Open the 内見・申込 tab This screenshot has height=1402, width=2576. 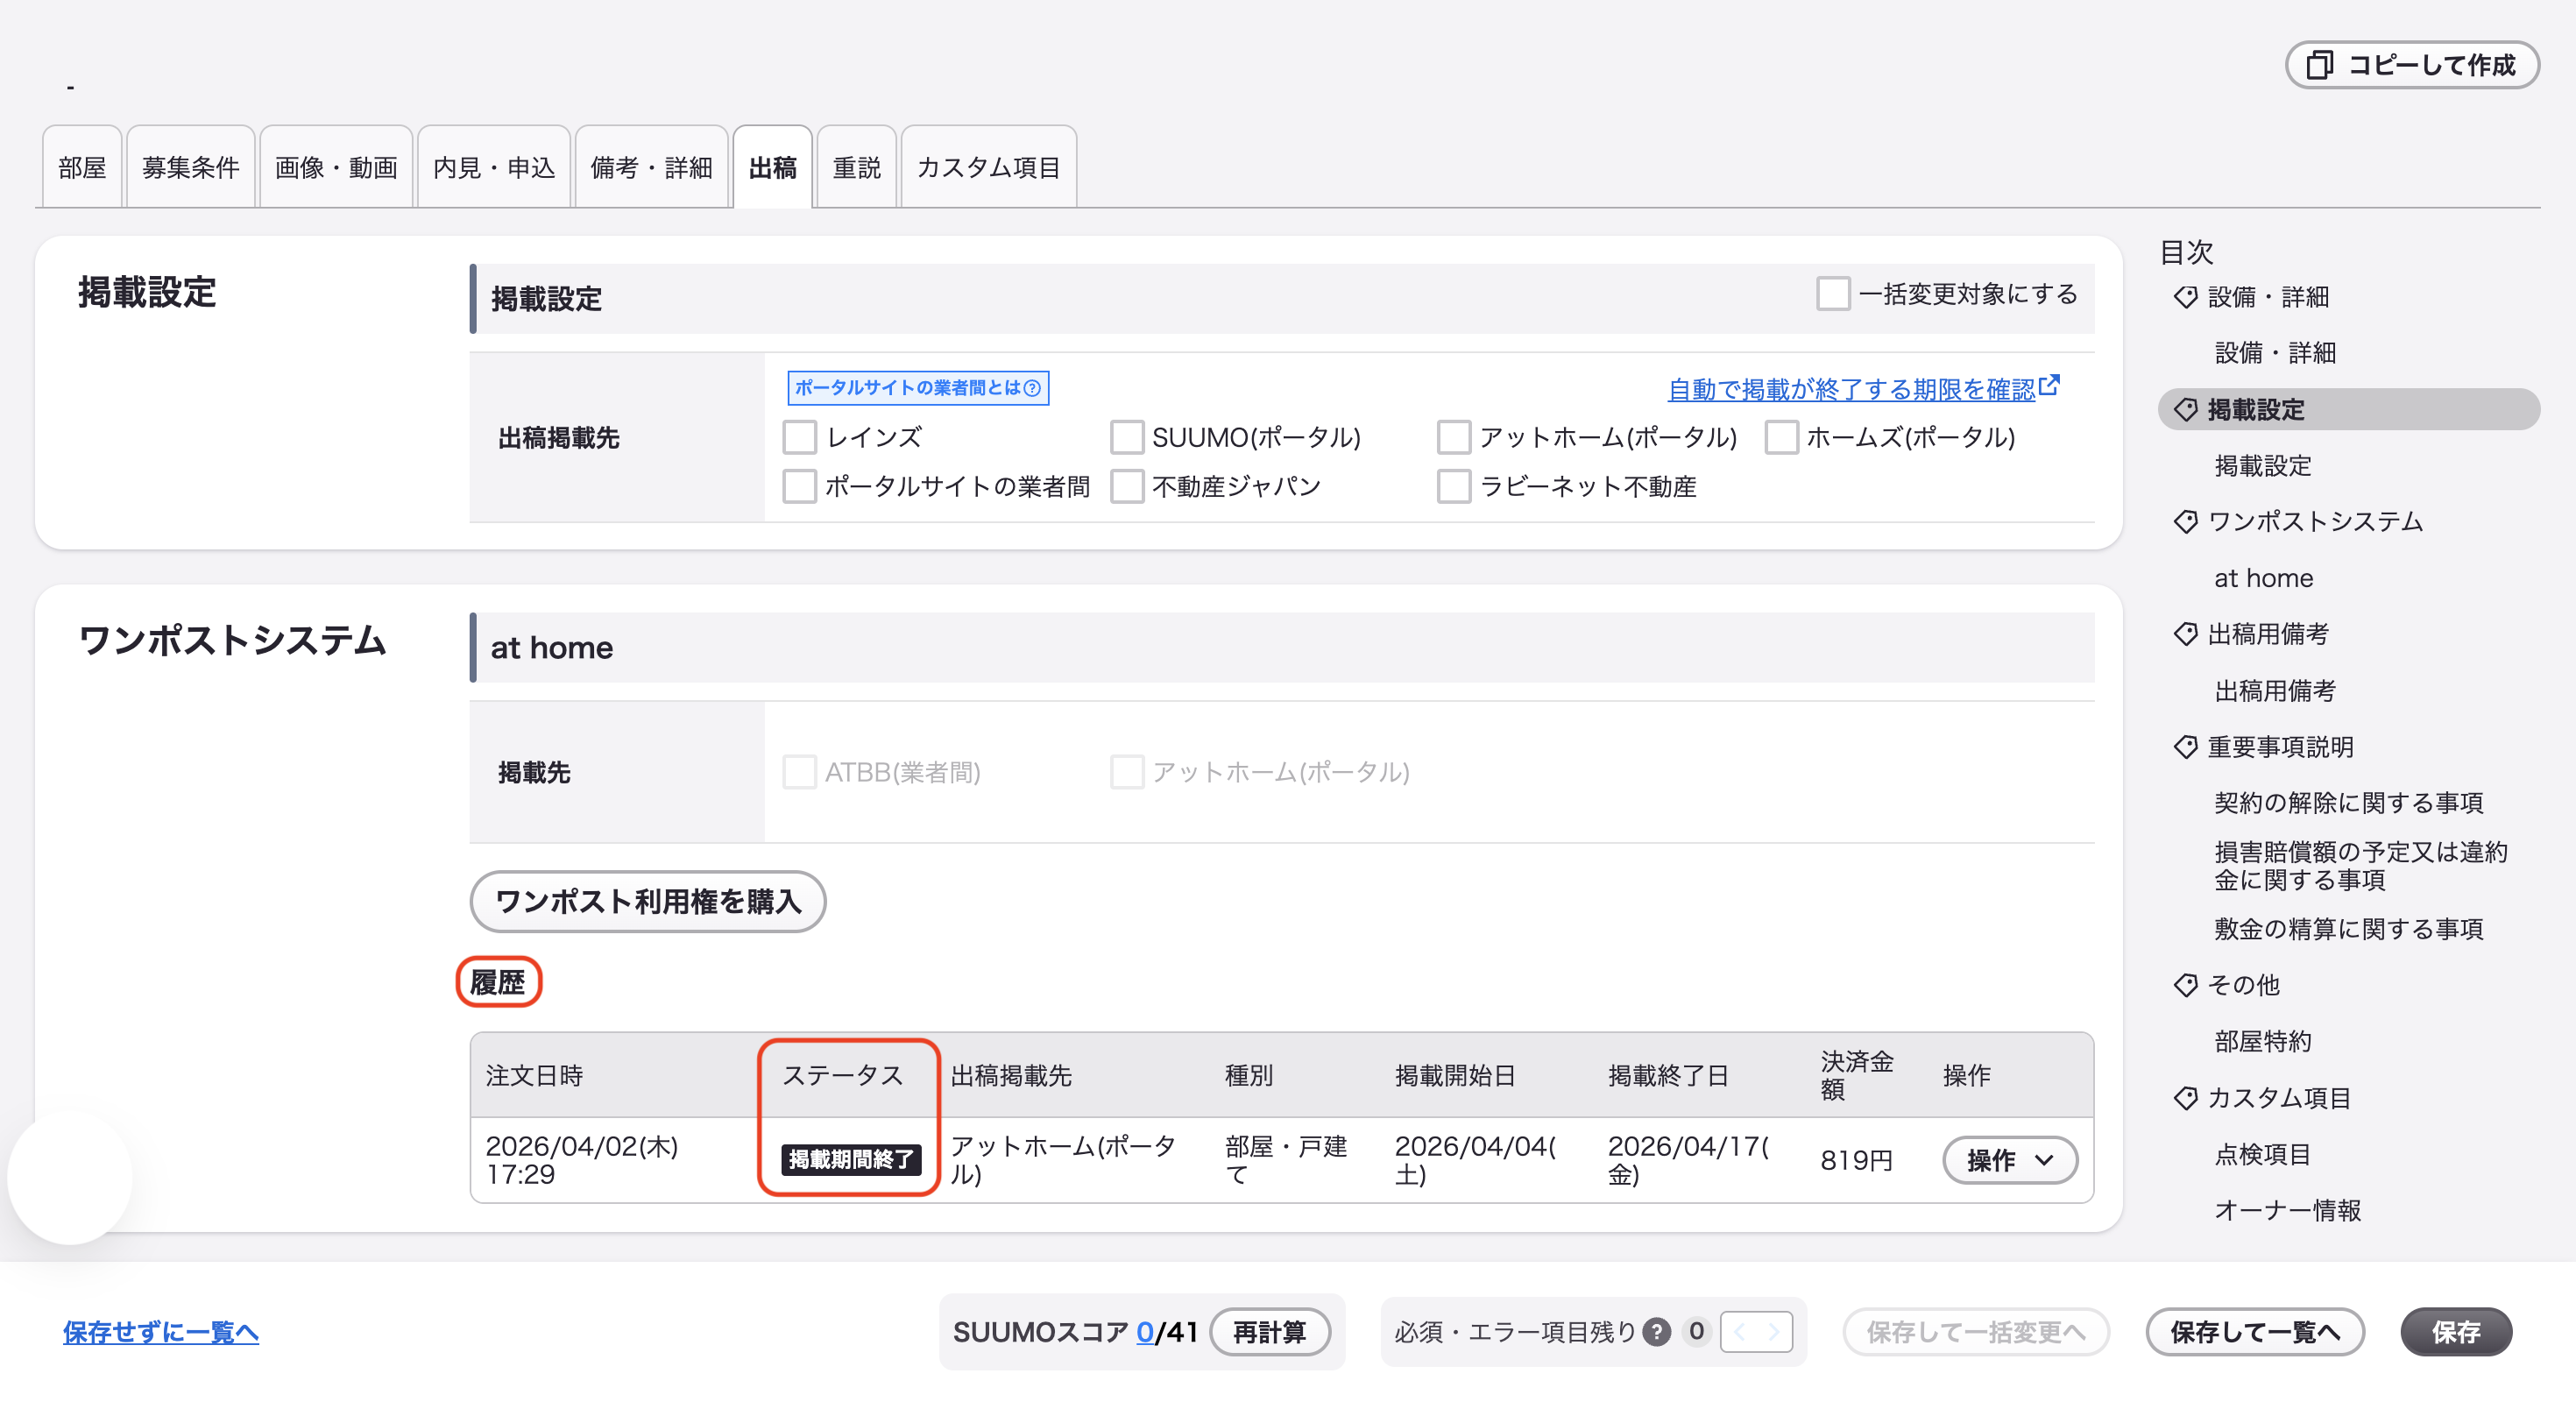coord(494,167)
